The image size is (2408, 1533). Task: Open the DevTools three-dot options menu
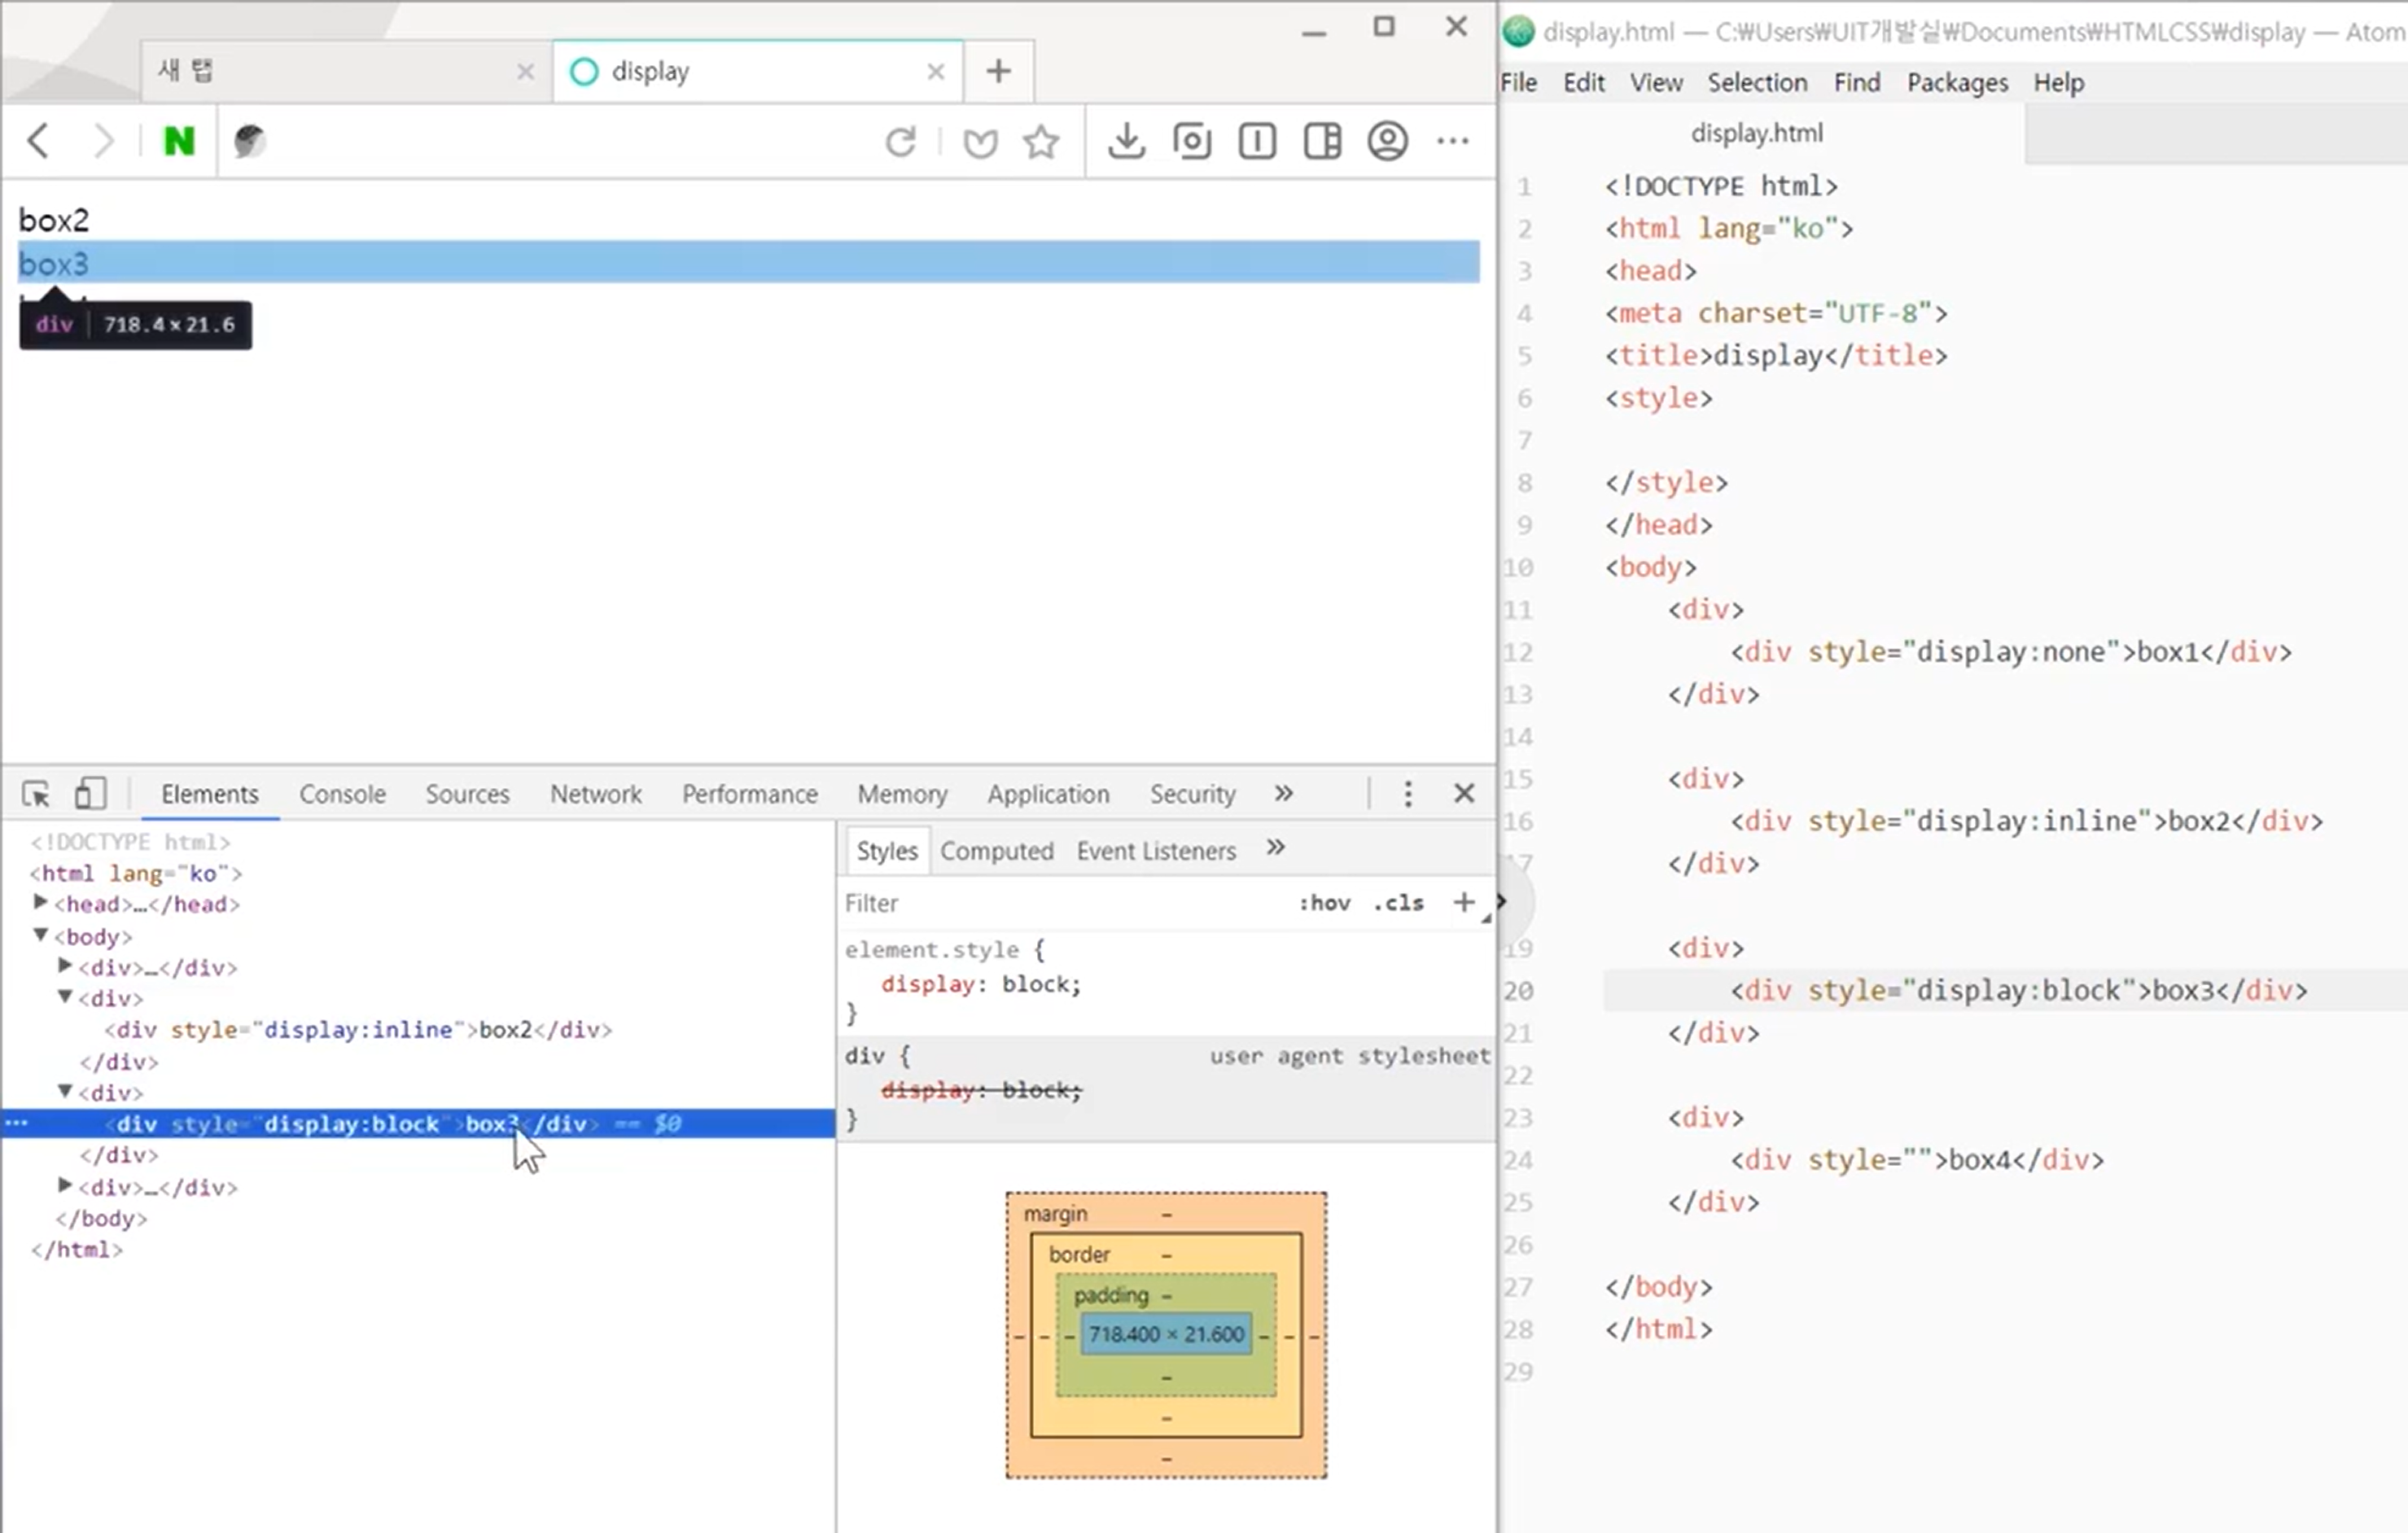(1408, 794)
